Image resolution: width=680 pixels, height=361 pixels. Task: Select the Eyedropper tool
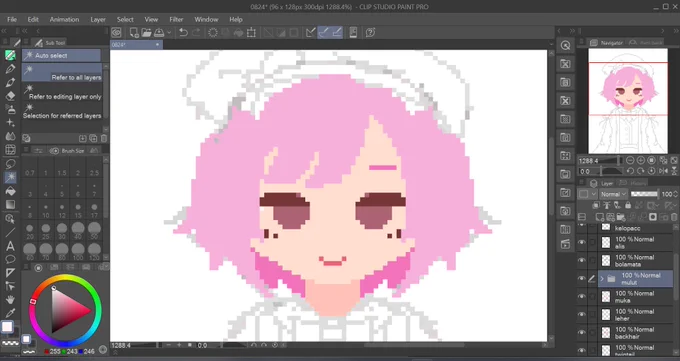click(x=10, y=313)
